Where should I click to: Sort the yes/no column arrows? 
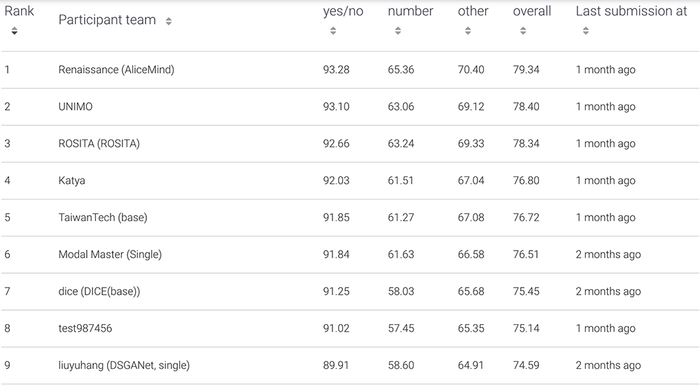(x=333, y=31)
